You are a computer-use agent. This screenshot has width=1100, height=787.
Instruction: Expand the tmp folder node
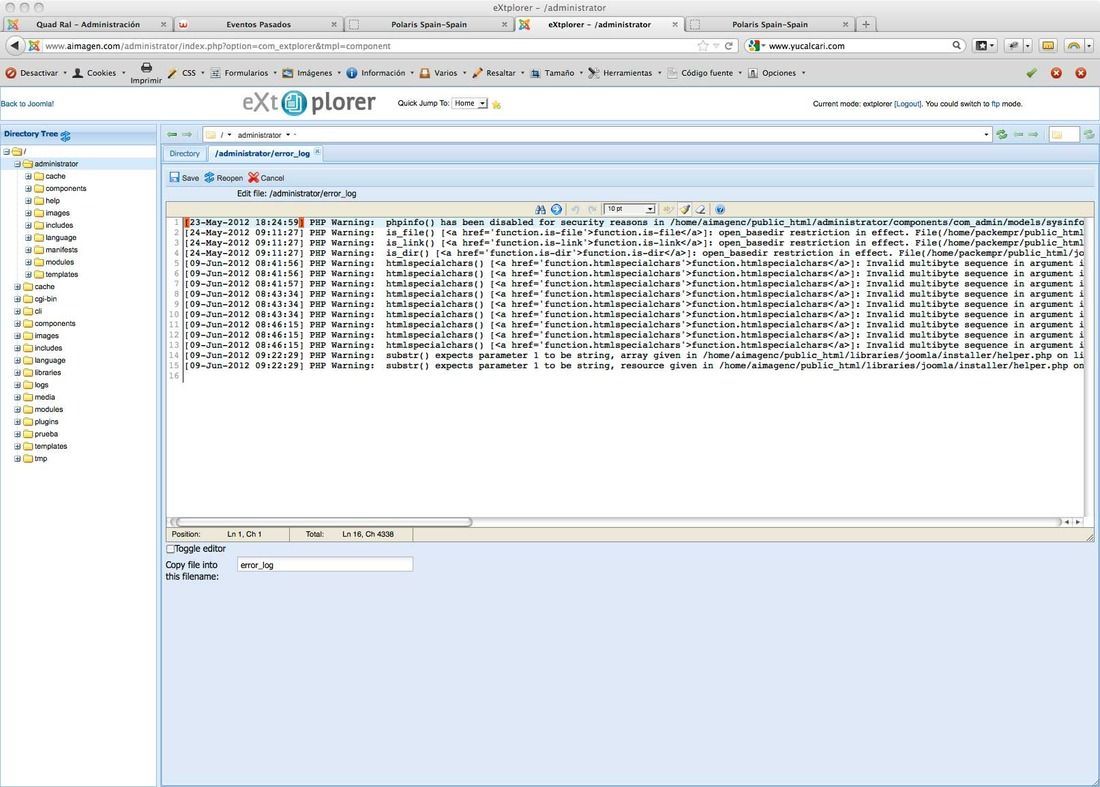click(18, 459)
